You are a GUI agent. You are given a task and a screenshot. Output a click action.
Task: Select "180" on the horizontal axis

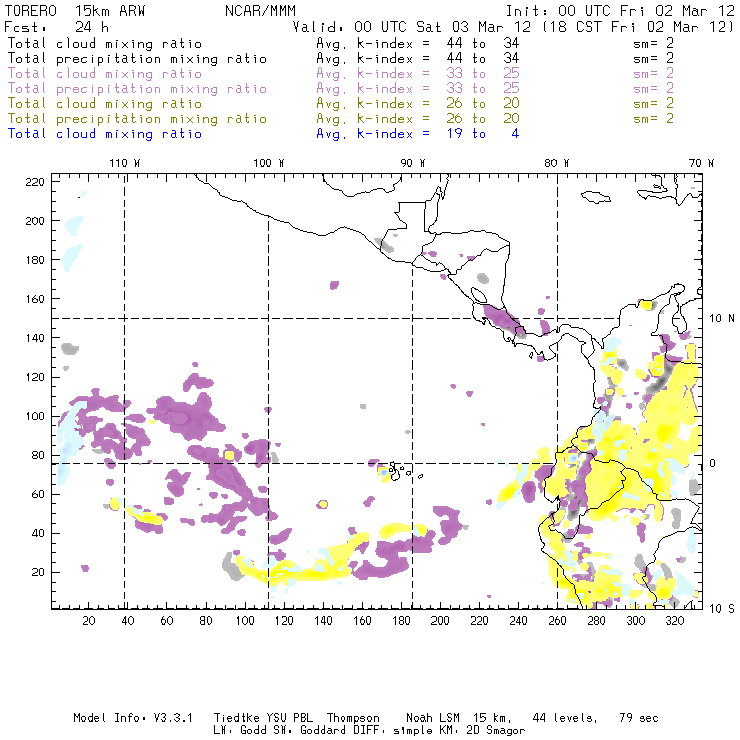coord(401,621)
